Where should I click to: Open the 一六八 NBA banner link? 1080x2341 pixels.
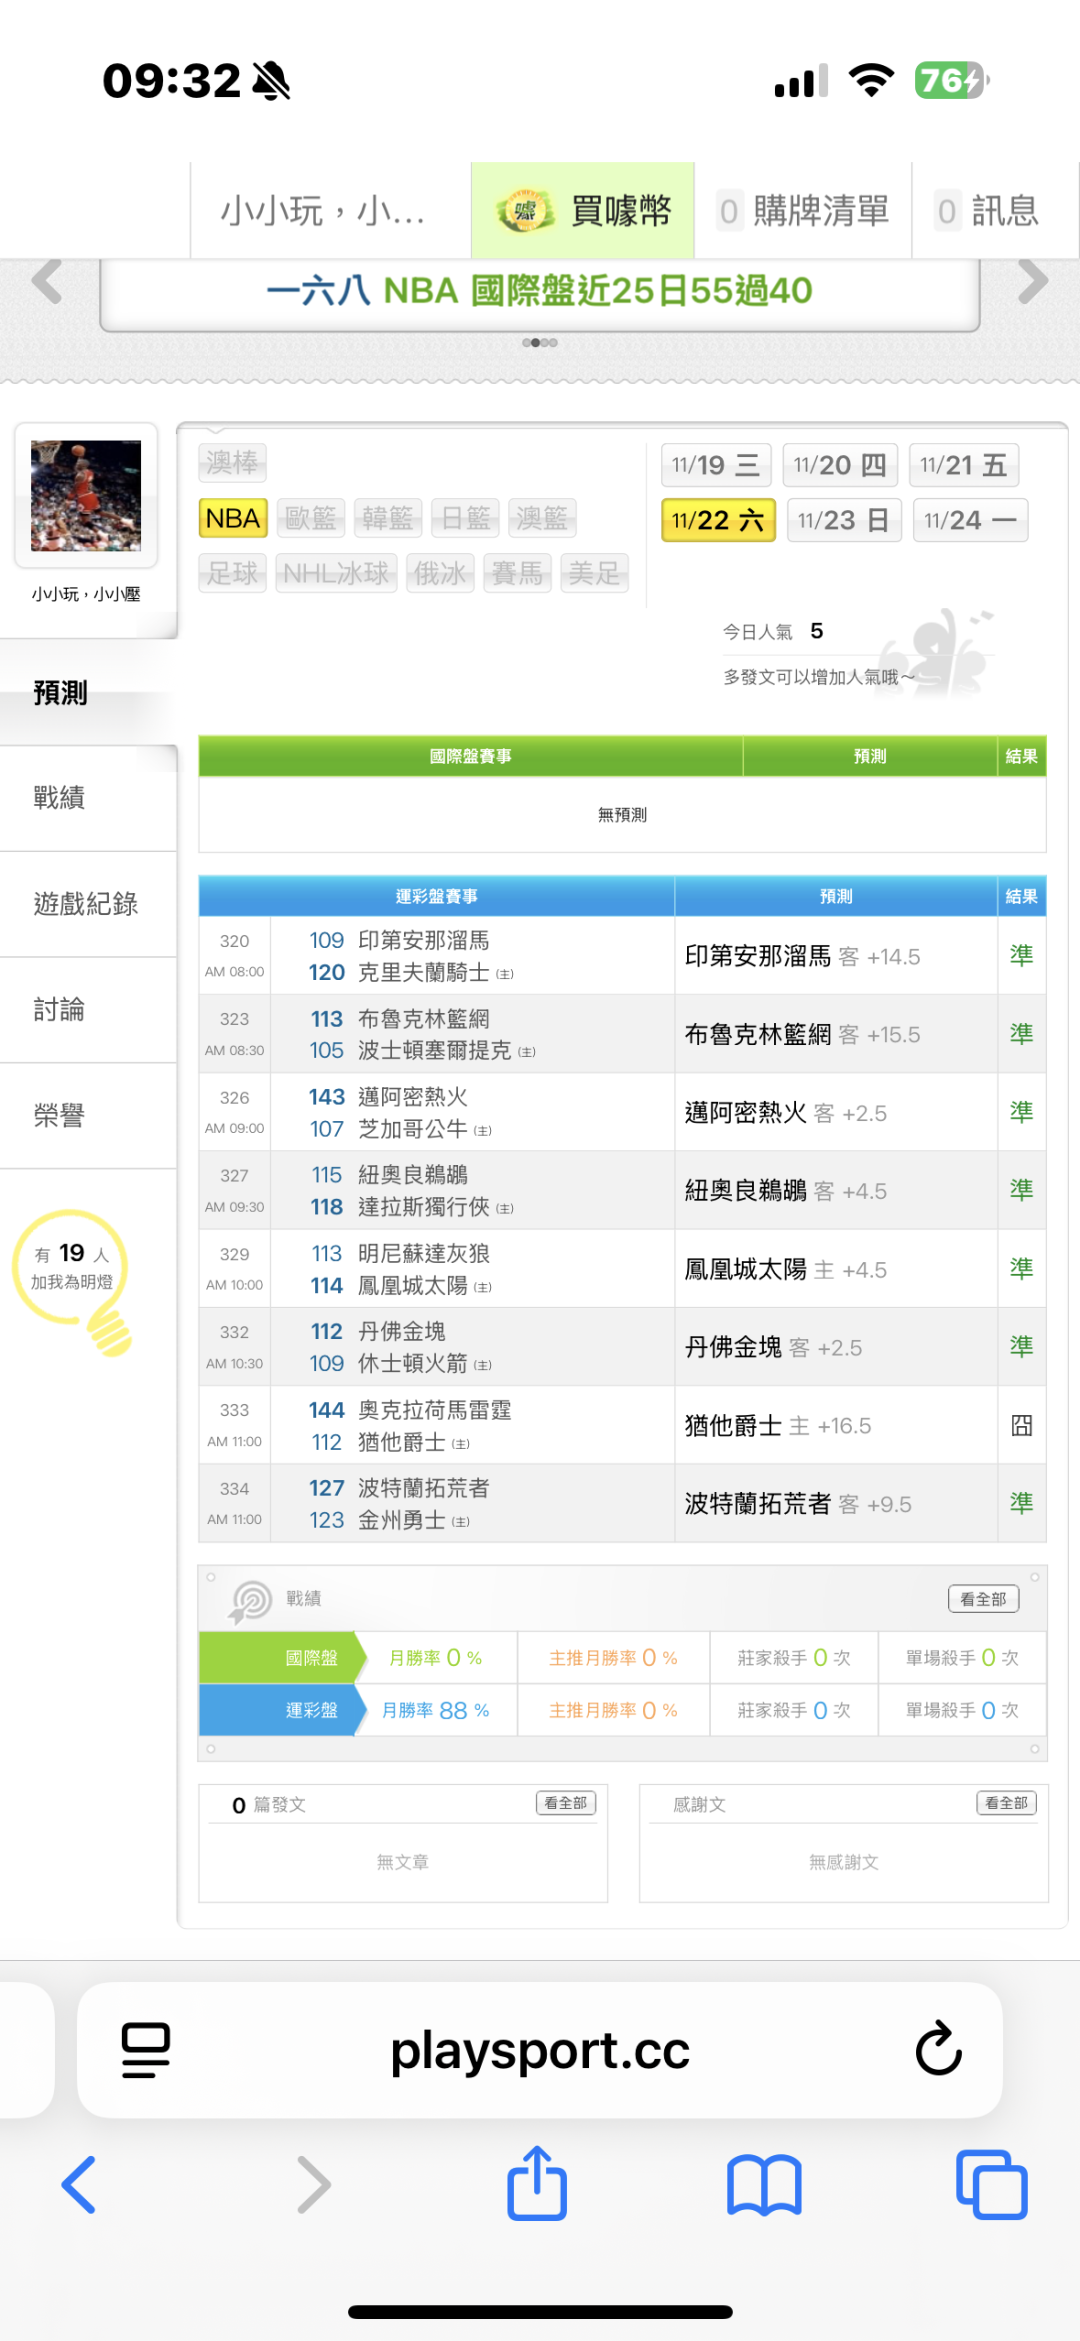pyautogui.click(x=539, y=291)
